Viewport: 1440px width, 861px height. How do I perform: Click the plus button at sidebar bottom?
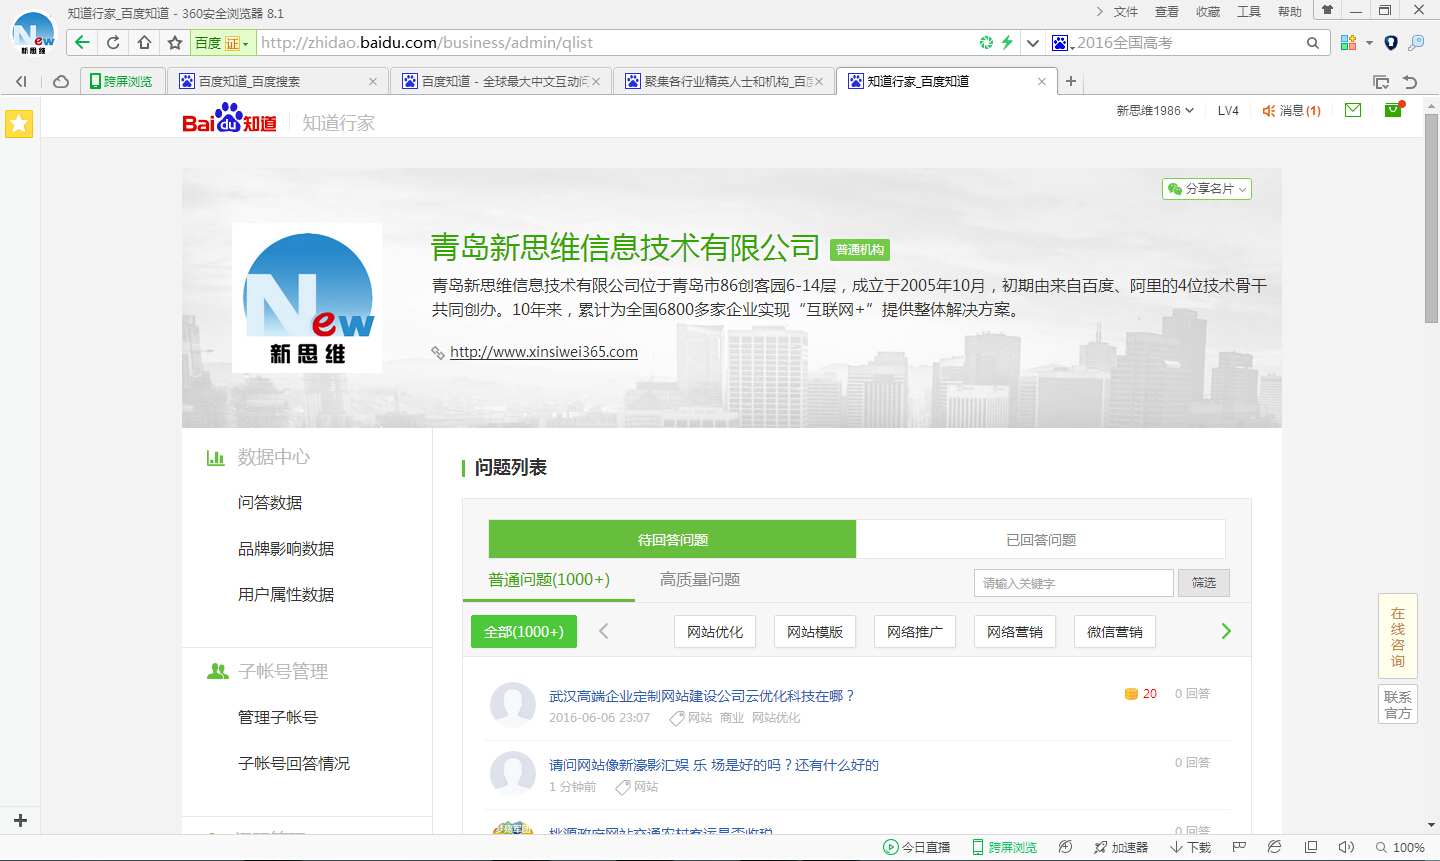tap(20, 820)
